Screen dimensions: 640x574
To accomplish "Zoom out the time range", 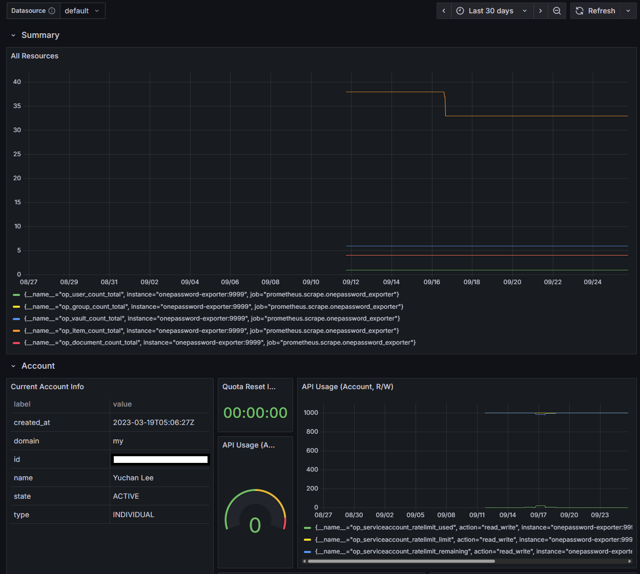I will [557, 11].
